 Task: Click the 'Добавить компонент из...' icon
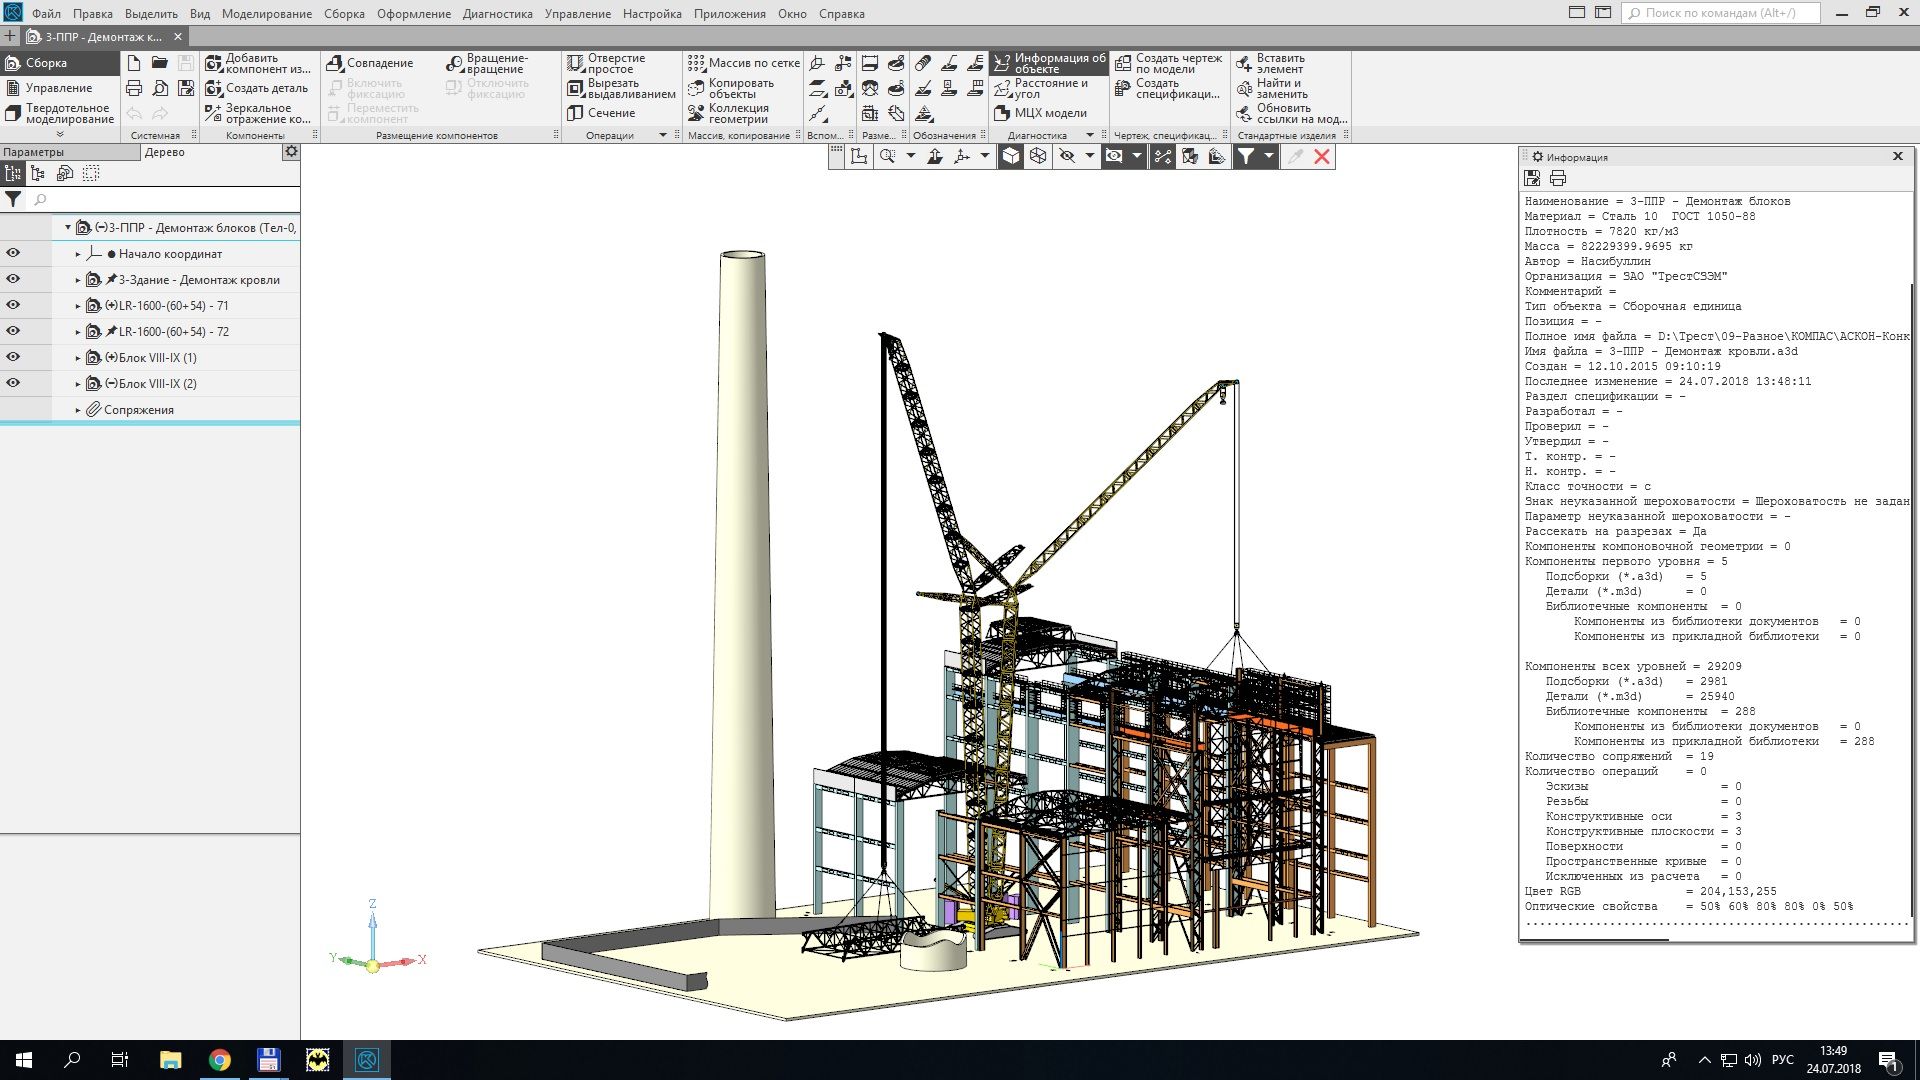pos(213,63)
